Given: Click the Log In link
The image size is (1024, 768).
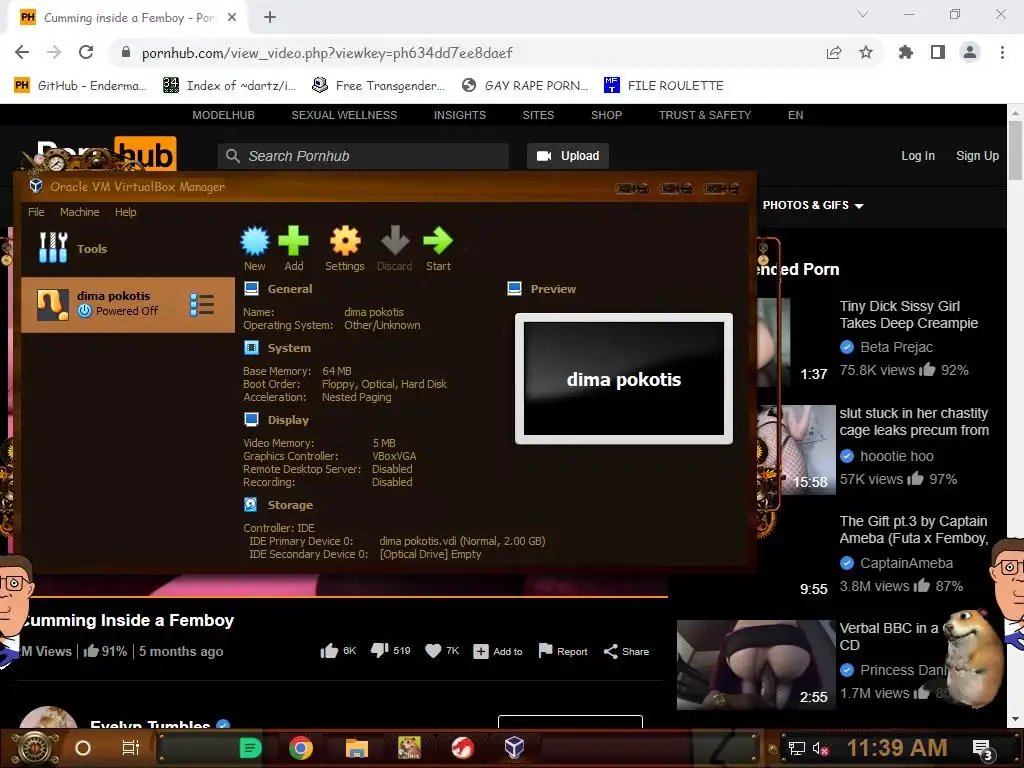Looking at the screenshot, I should [x=918, y=155].
